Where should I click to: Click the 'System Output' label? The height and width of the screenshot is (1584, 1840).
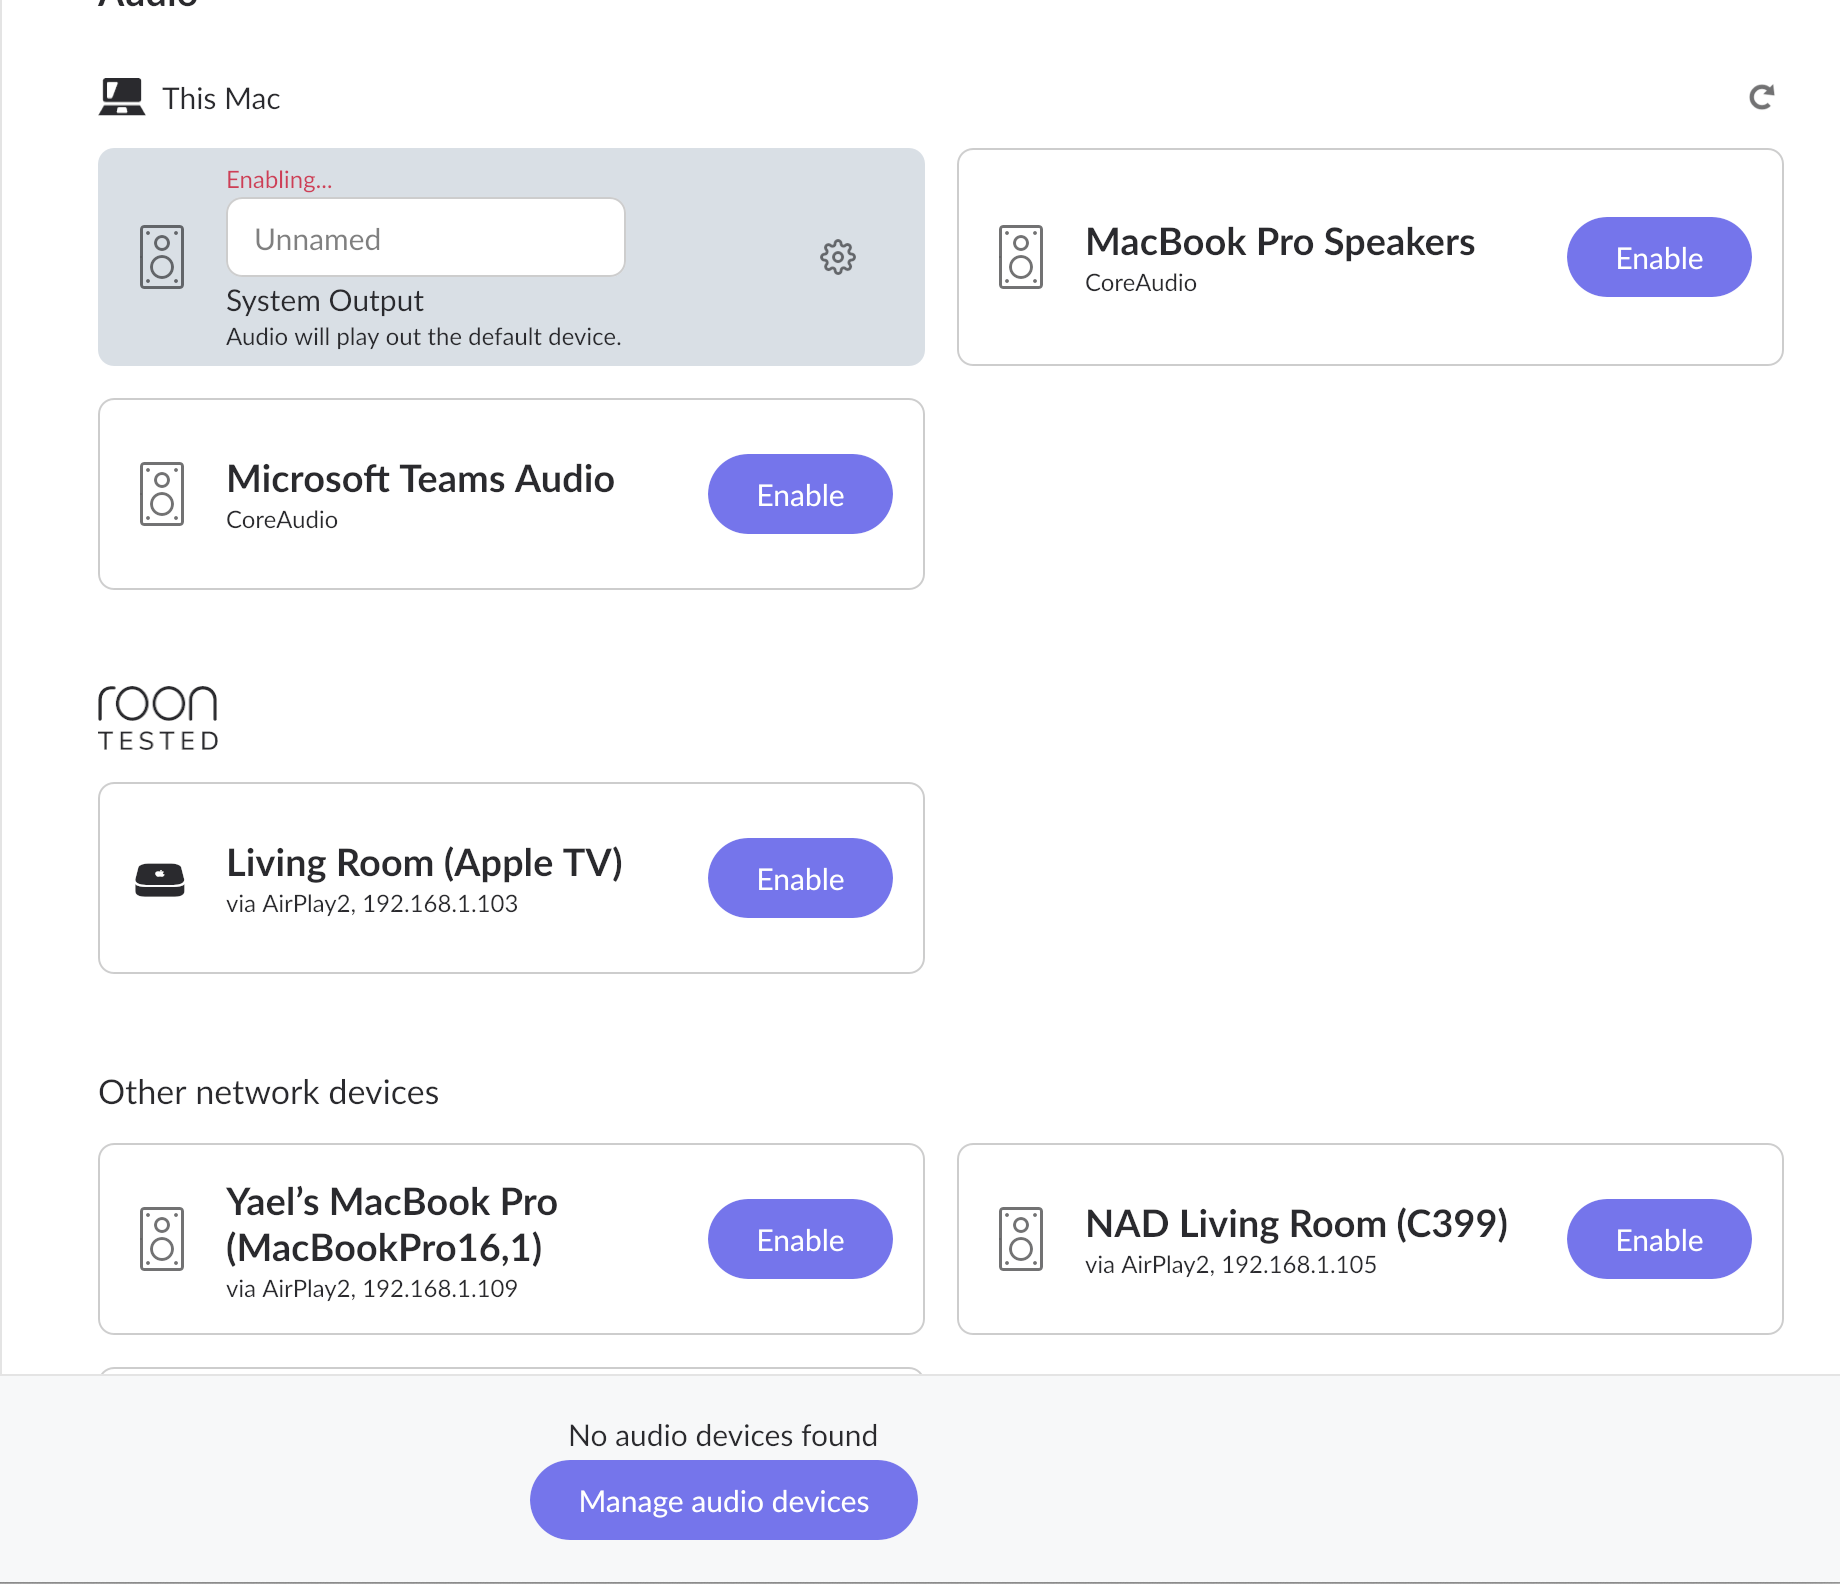325,301
